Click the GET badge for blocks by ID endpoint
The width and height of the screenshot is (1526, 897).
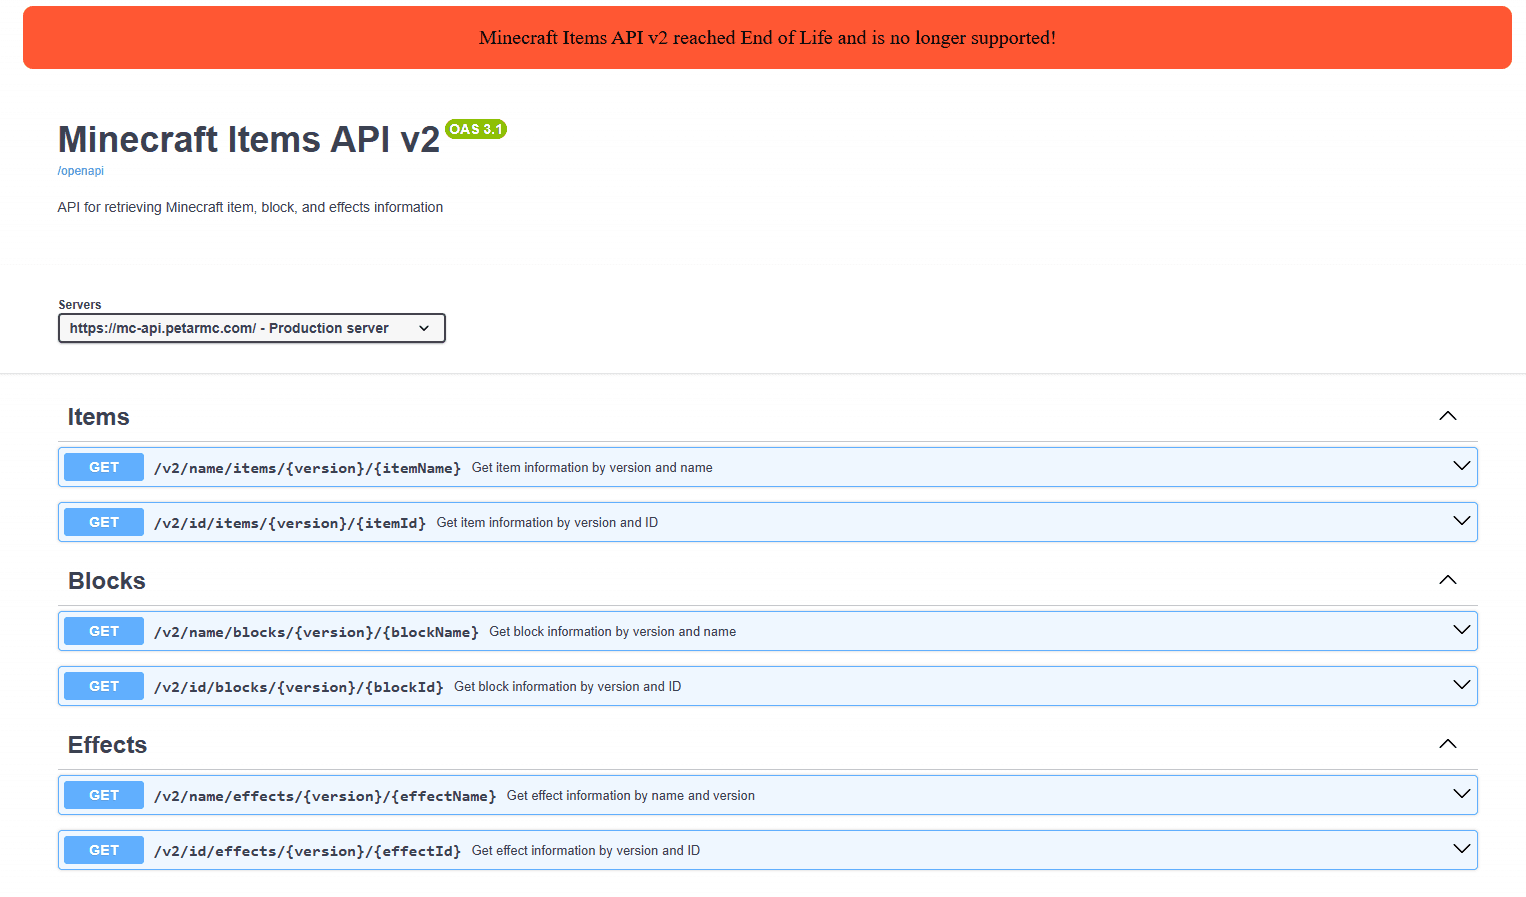point(103,685)
